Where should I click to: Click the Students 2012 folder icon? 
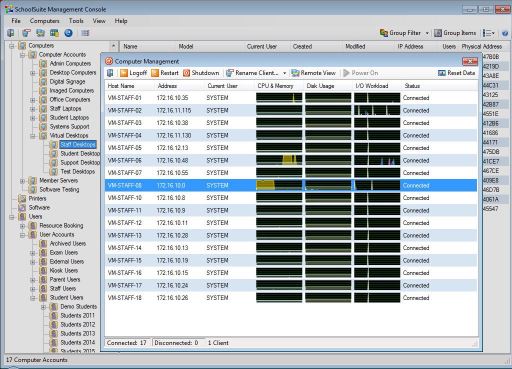[x=54, y=324]
